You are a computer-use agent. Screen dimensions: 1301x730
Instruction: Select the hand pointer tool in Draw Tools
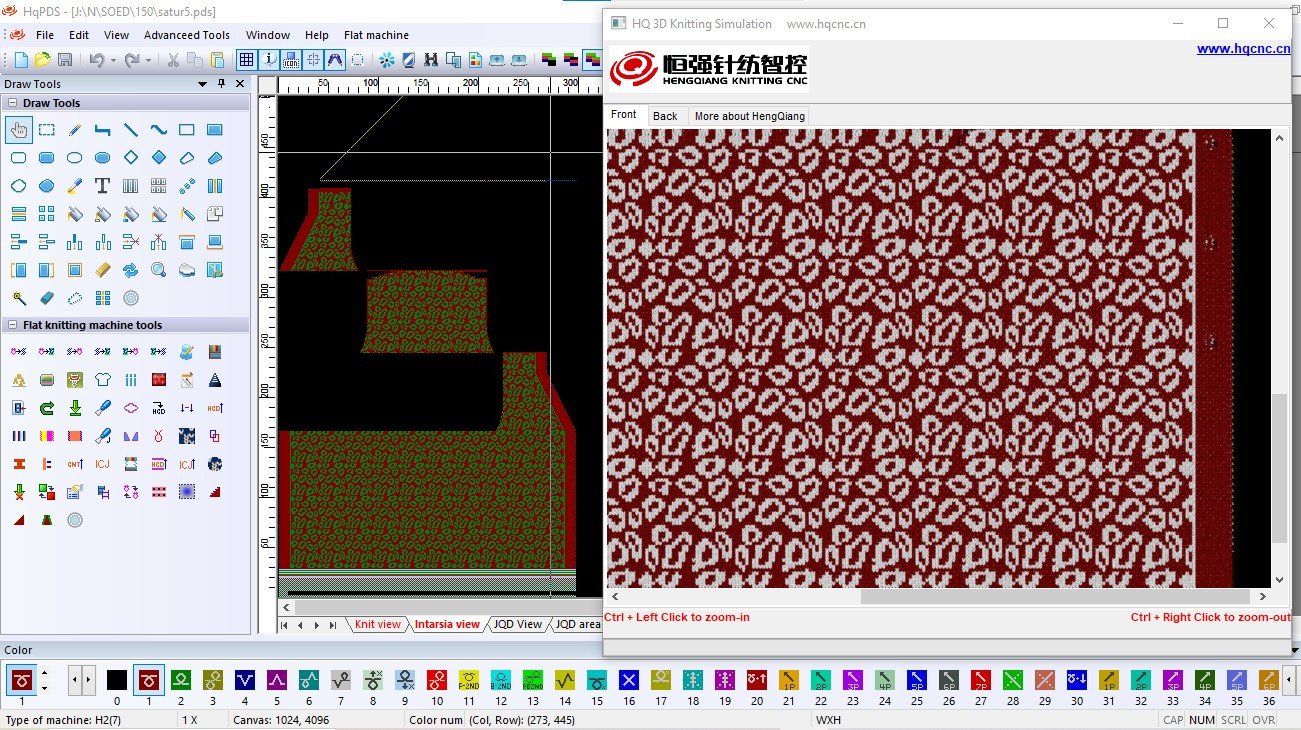tap(18, 130)
